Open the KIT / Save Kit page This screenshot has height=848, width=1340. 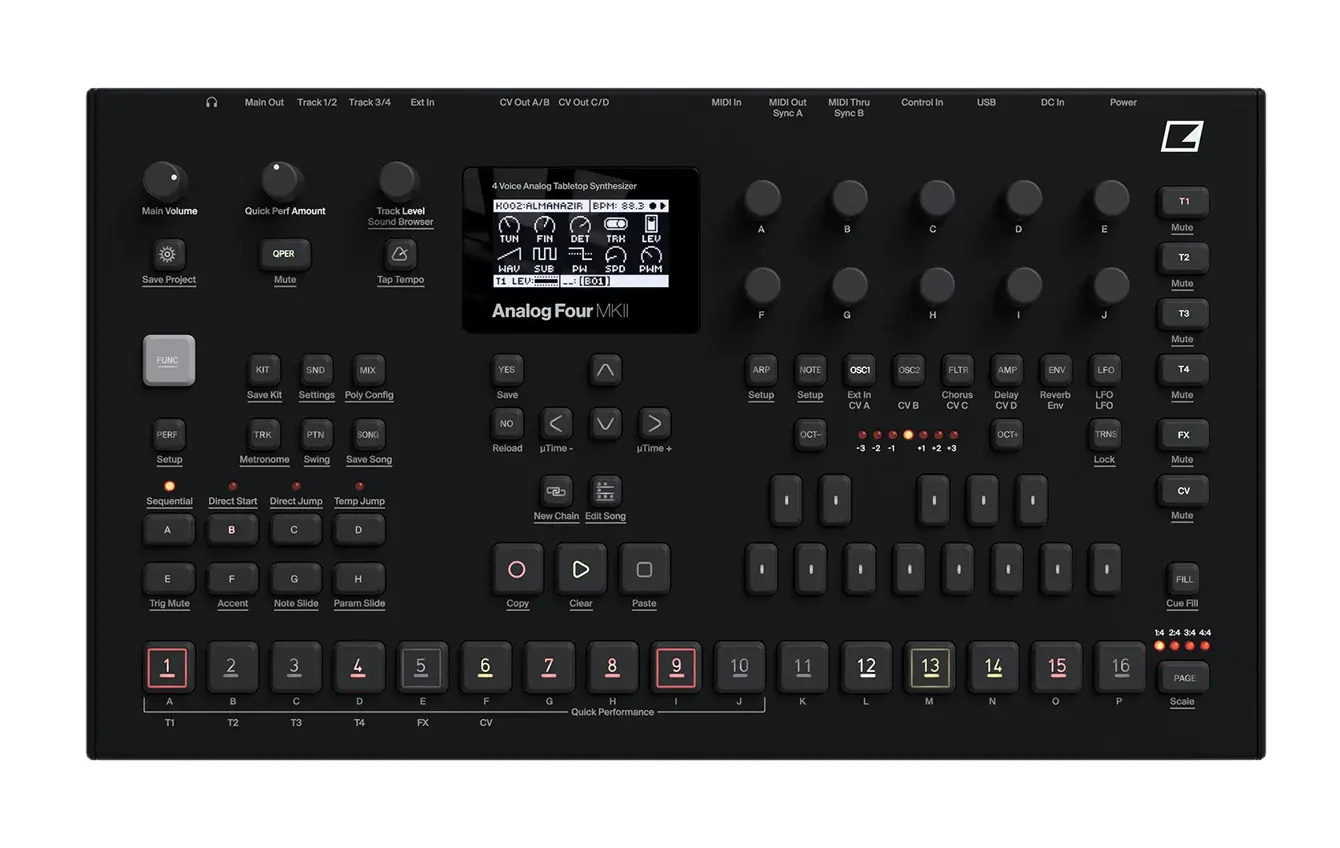point(264,369)
